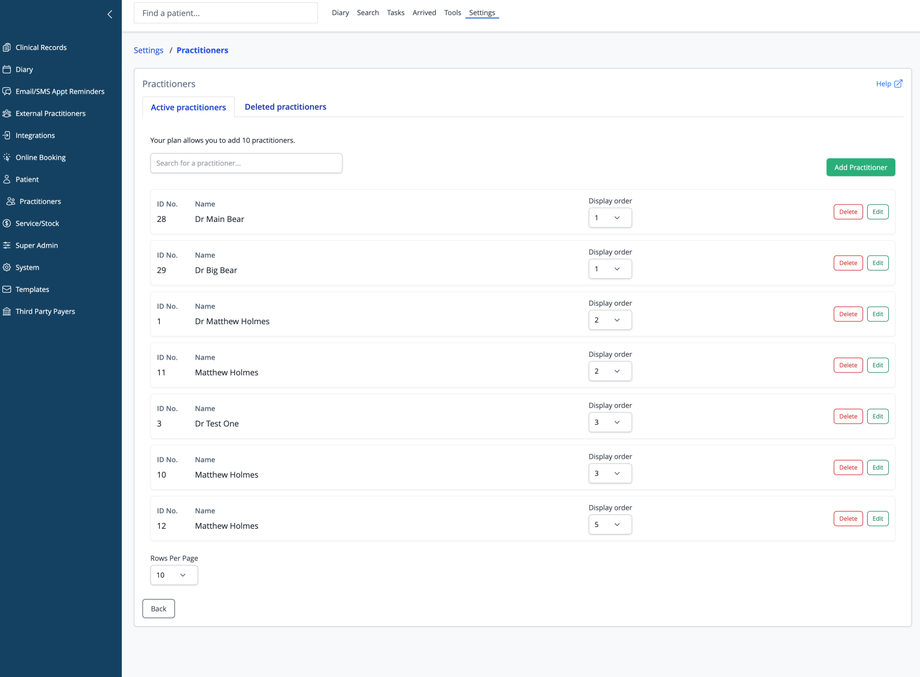The height and width of the screenshot is (677, 920).
Task: Collapse the sidebar with the chevron icon
Action: (x=110, y=14)
